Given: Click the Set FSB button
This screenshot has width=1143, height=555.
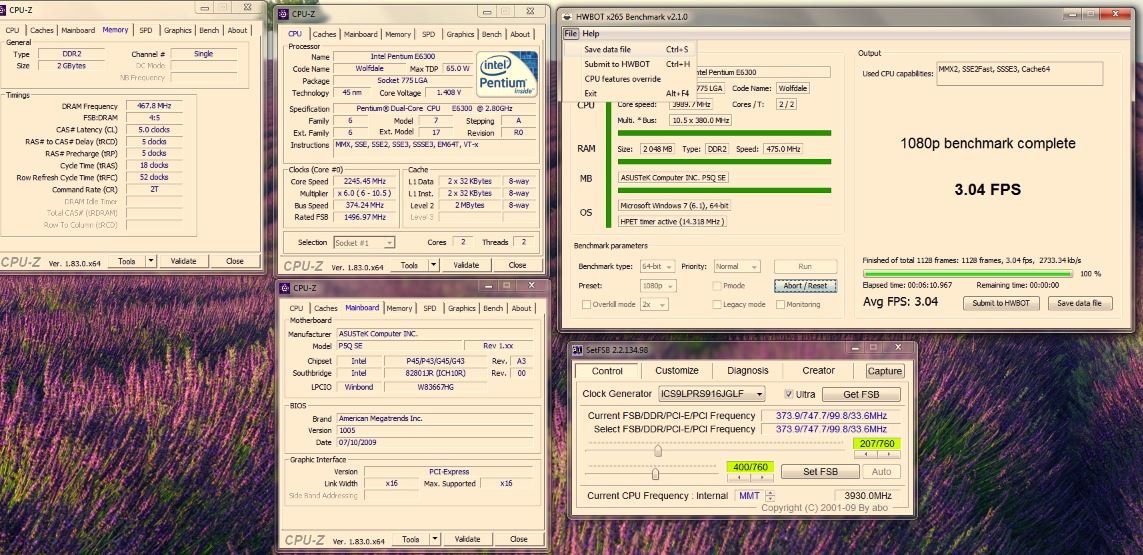Looking at the screenshot, I should (x=820, y=472).
